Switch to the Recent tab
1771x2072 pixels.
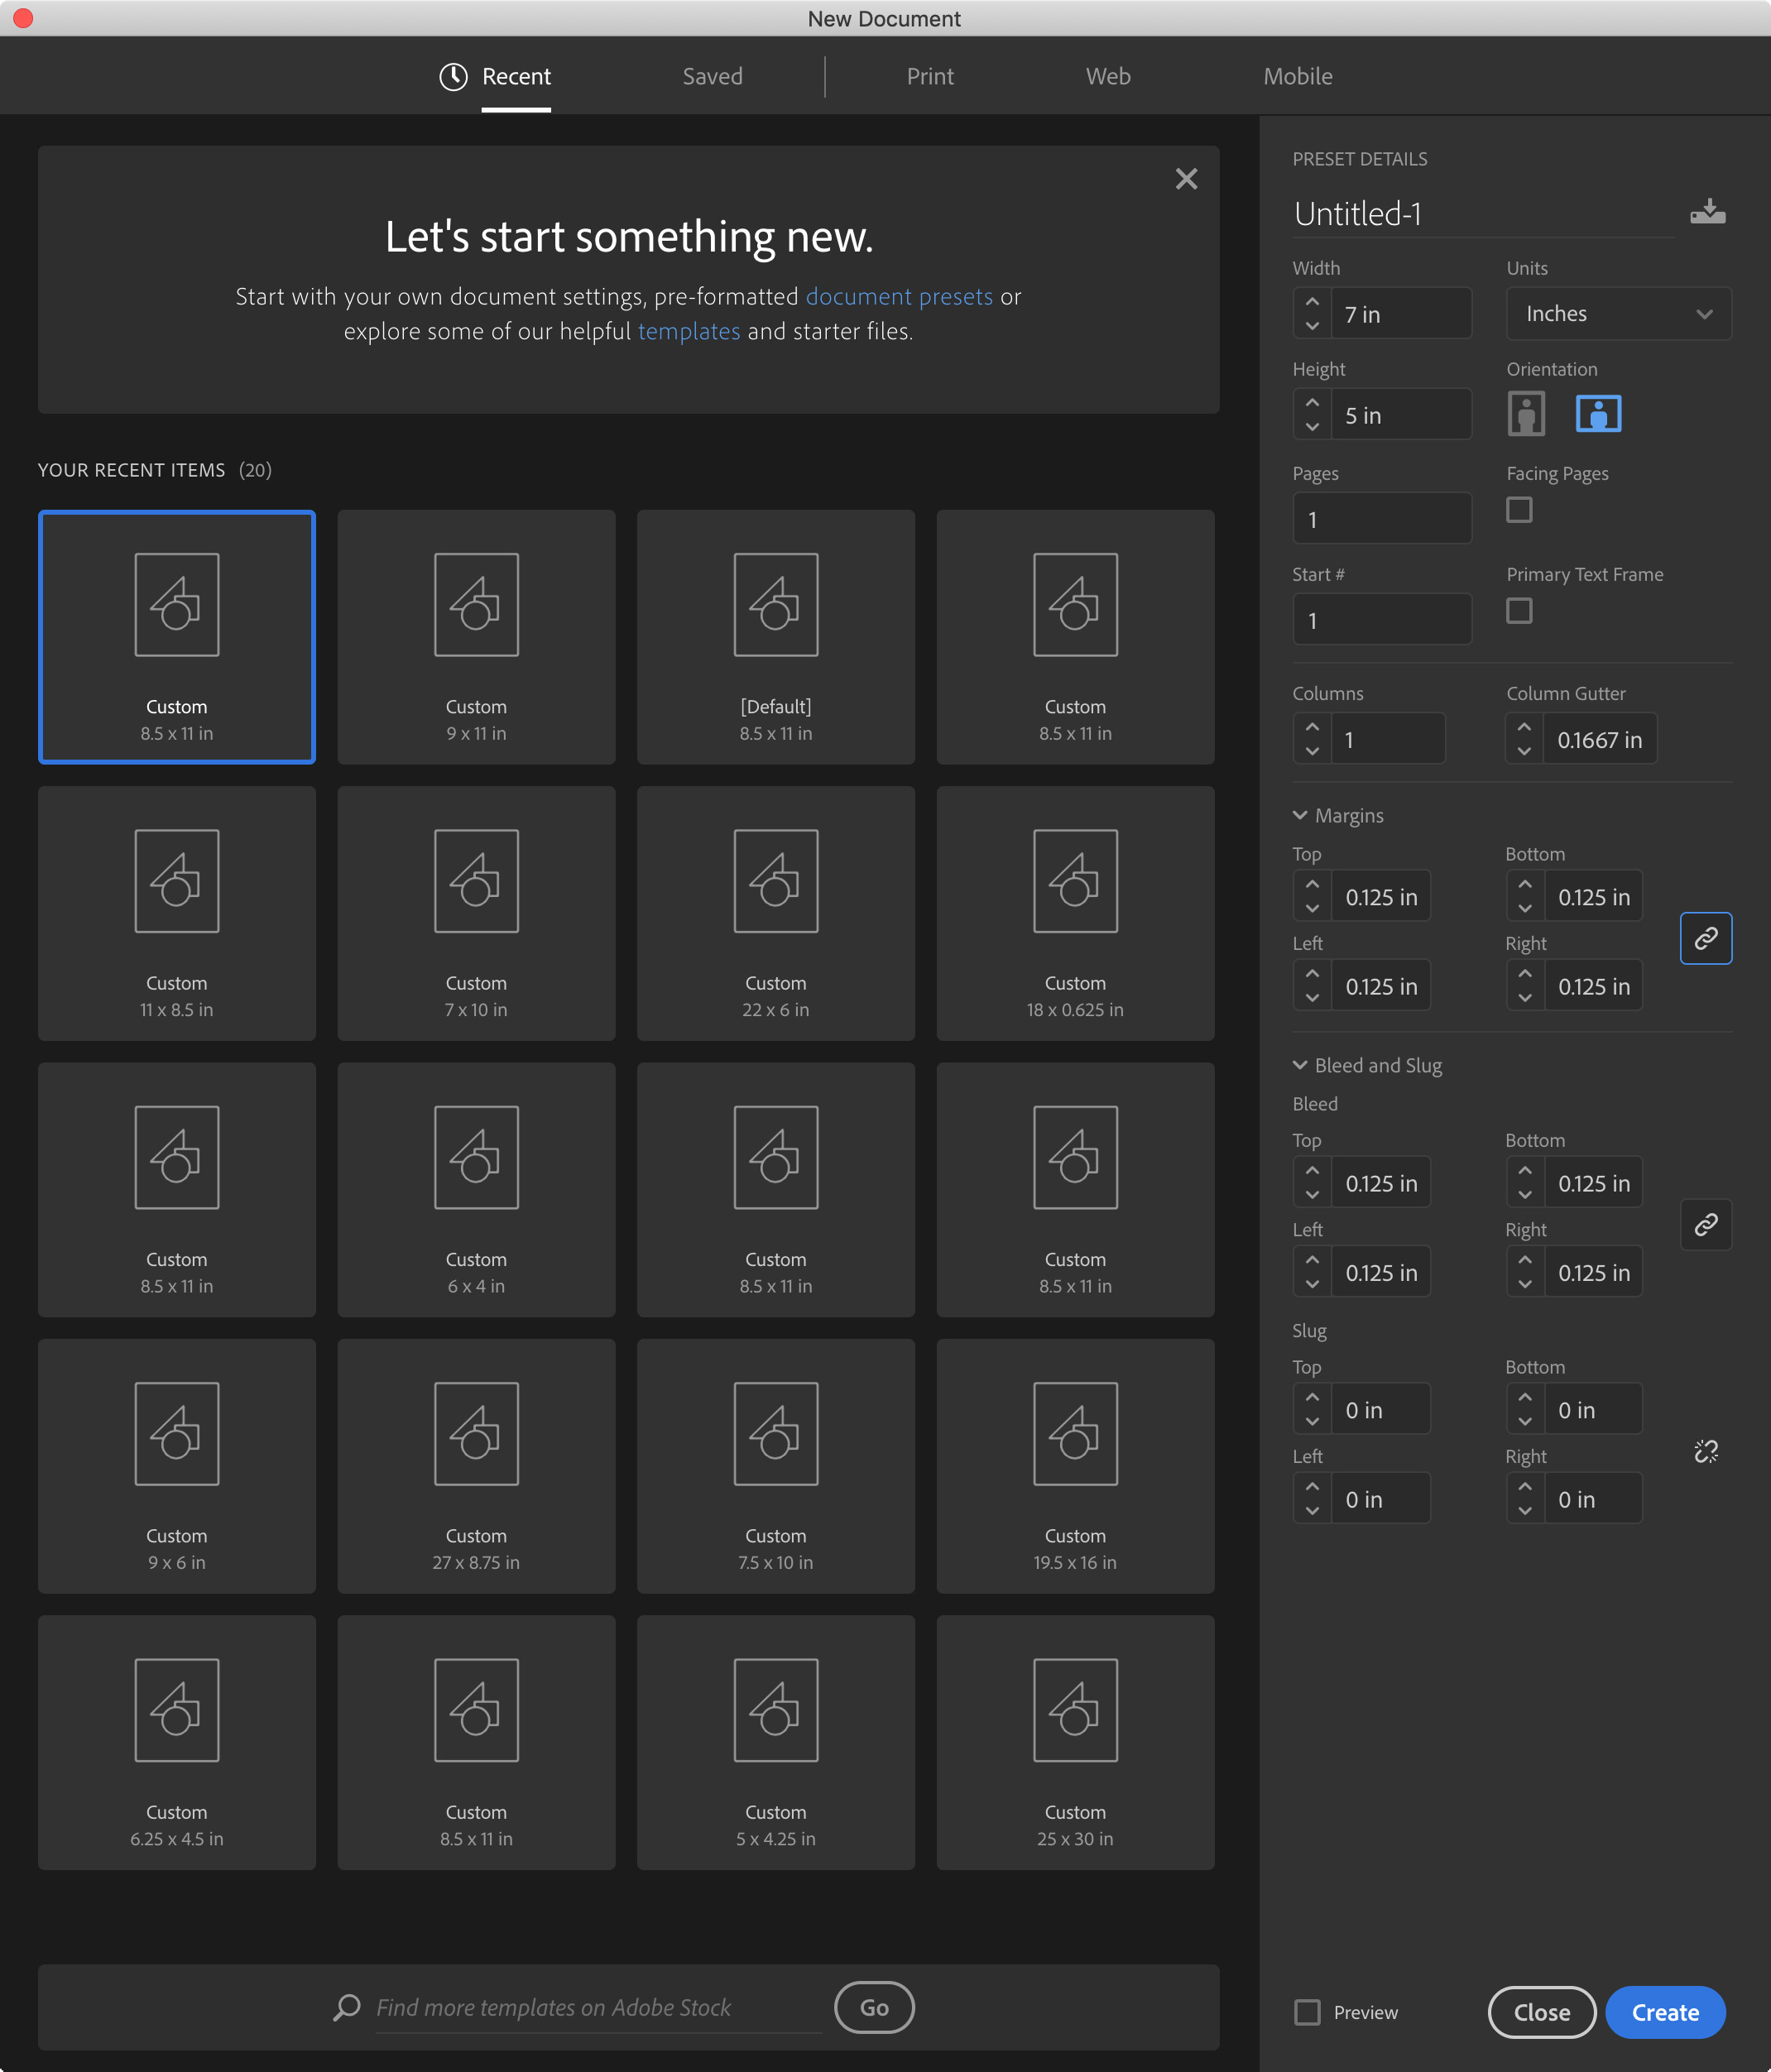[516, 77]
